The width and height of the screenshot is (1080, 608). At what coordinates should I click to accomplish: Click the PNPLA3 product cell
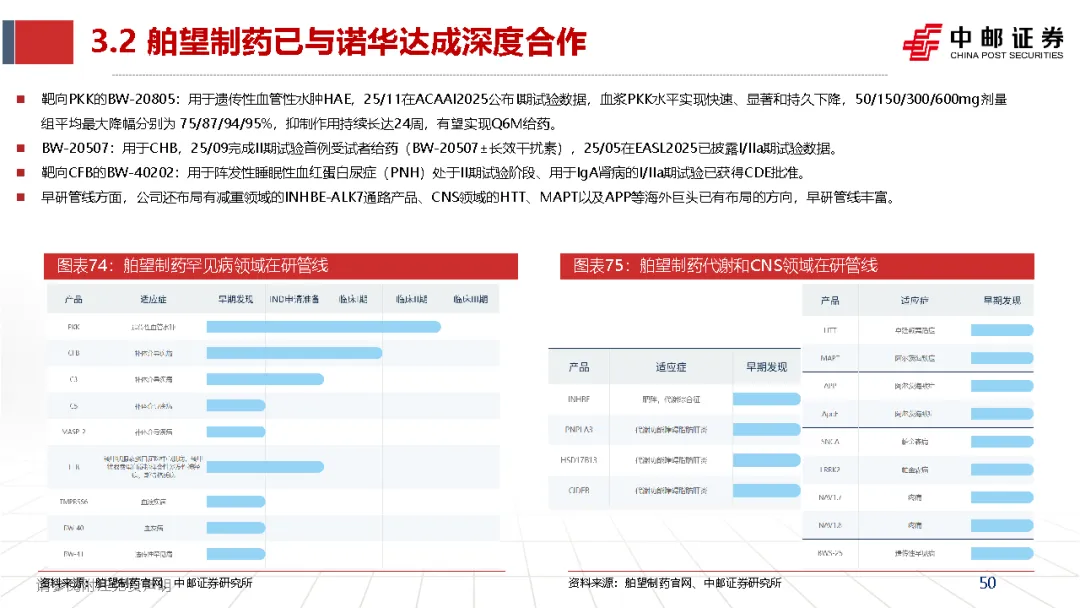[x=579, y=430]
